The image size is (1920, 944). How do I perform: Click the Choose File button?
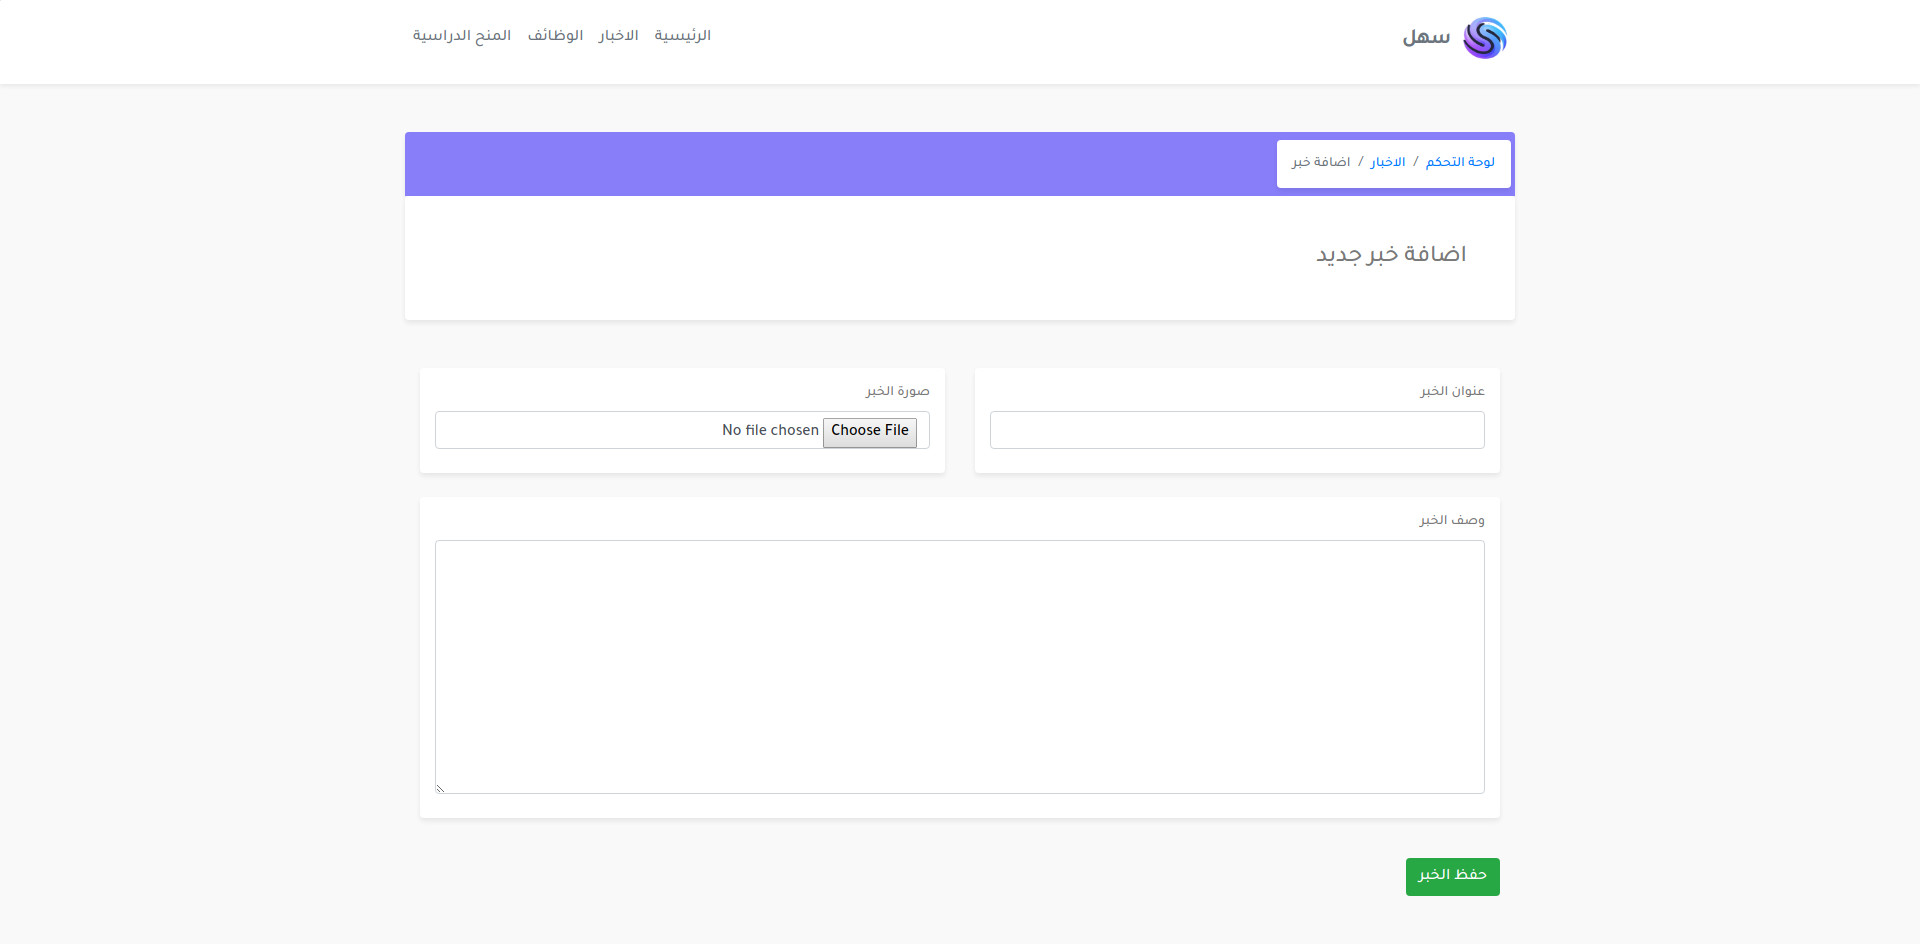(870, 431)
